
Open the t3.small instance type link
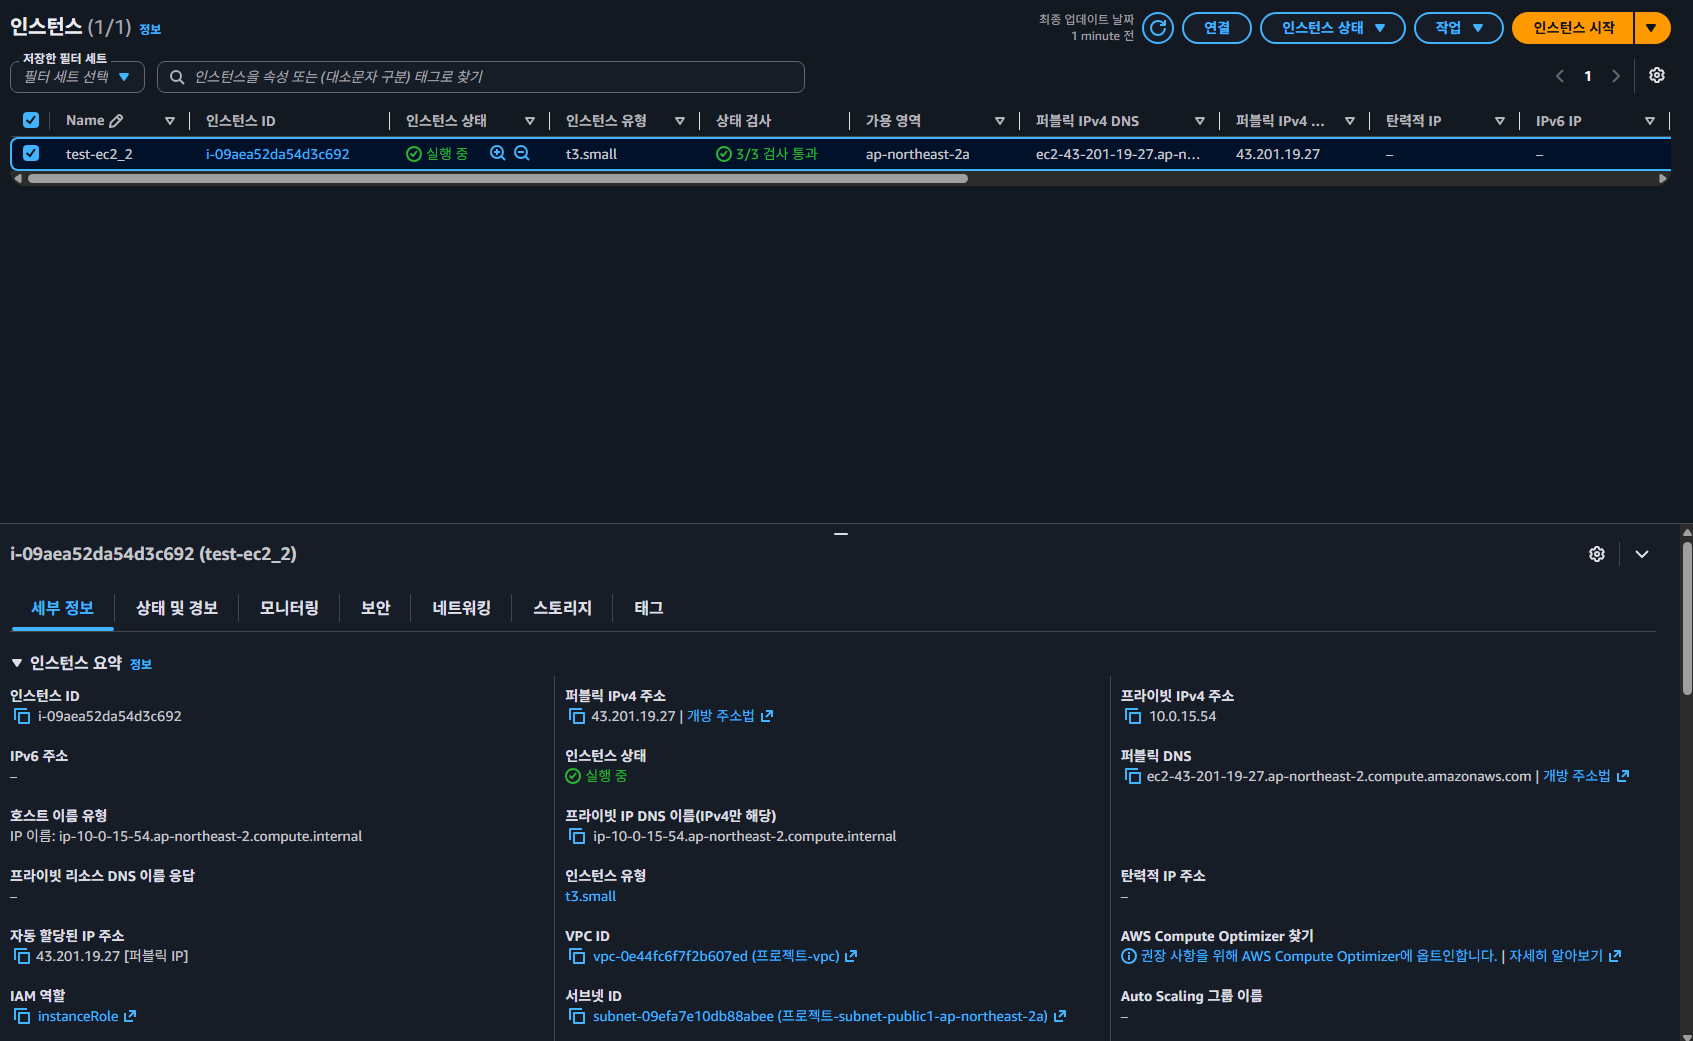590,896
